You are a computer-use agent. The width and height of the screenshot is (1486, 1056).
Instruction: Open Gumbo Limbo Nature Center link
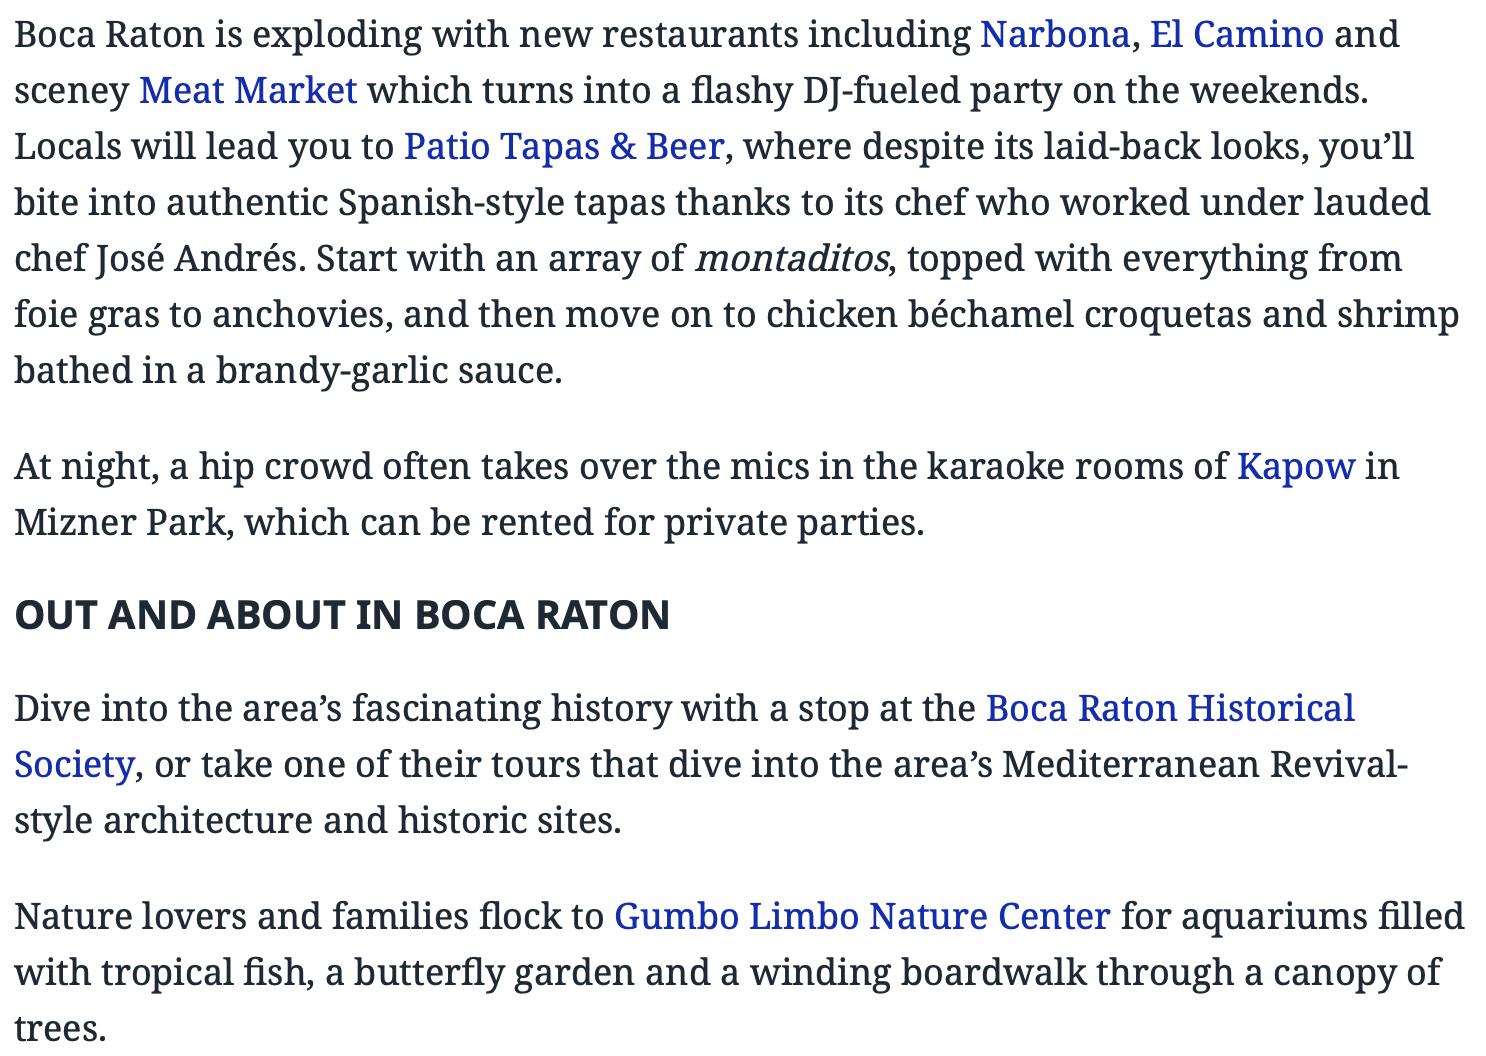[x=862, y=917]
